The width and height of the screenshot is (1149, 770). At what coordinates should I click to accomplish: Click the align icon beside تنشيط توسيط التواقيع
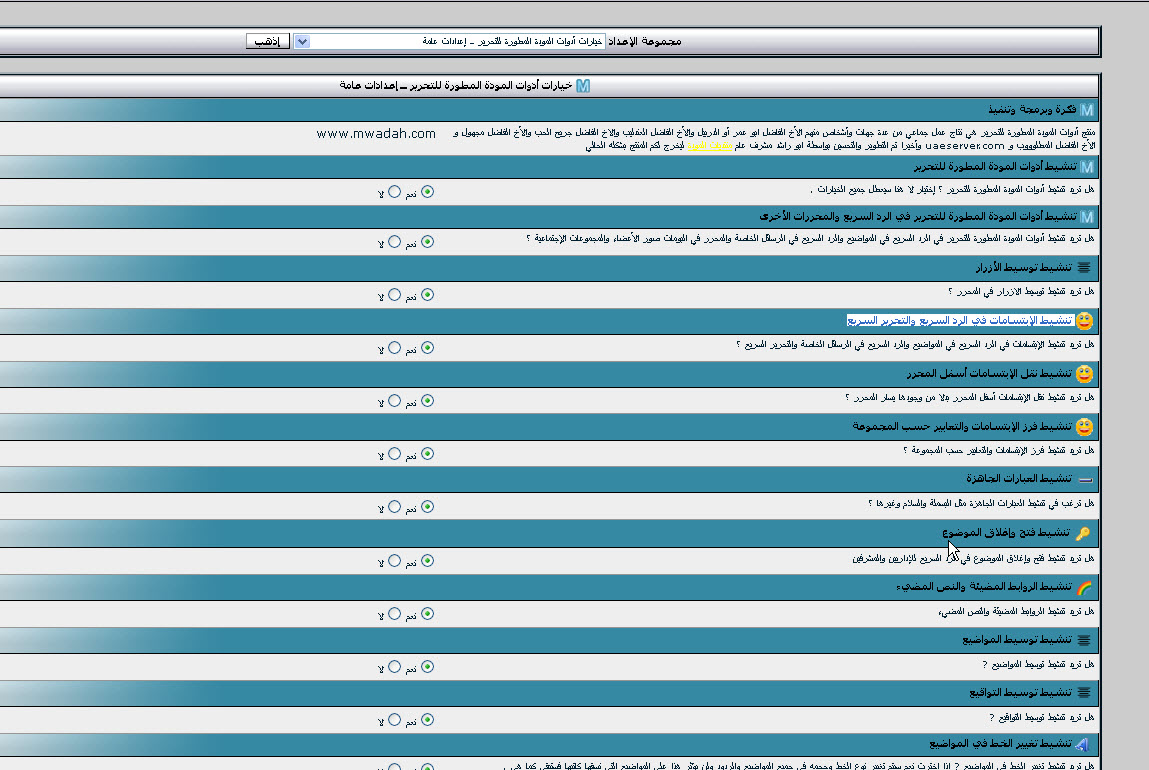(x=1085, y=692)
